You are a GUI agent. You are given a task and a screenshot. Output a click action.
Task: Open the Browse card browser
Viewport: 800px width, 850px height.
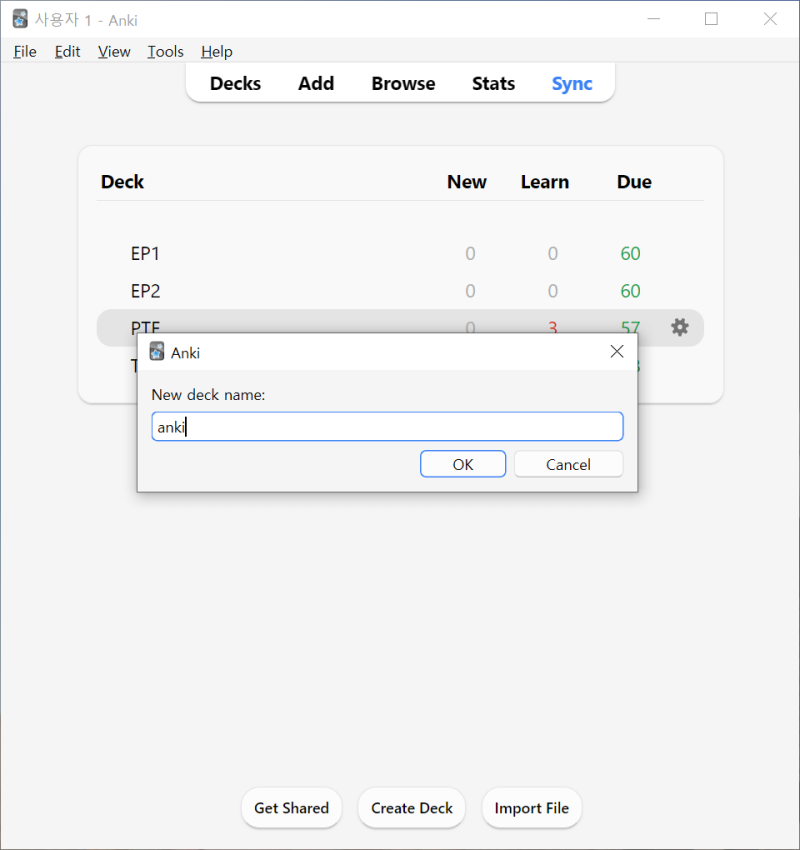click(x=403, y=83)
